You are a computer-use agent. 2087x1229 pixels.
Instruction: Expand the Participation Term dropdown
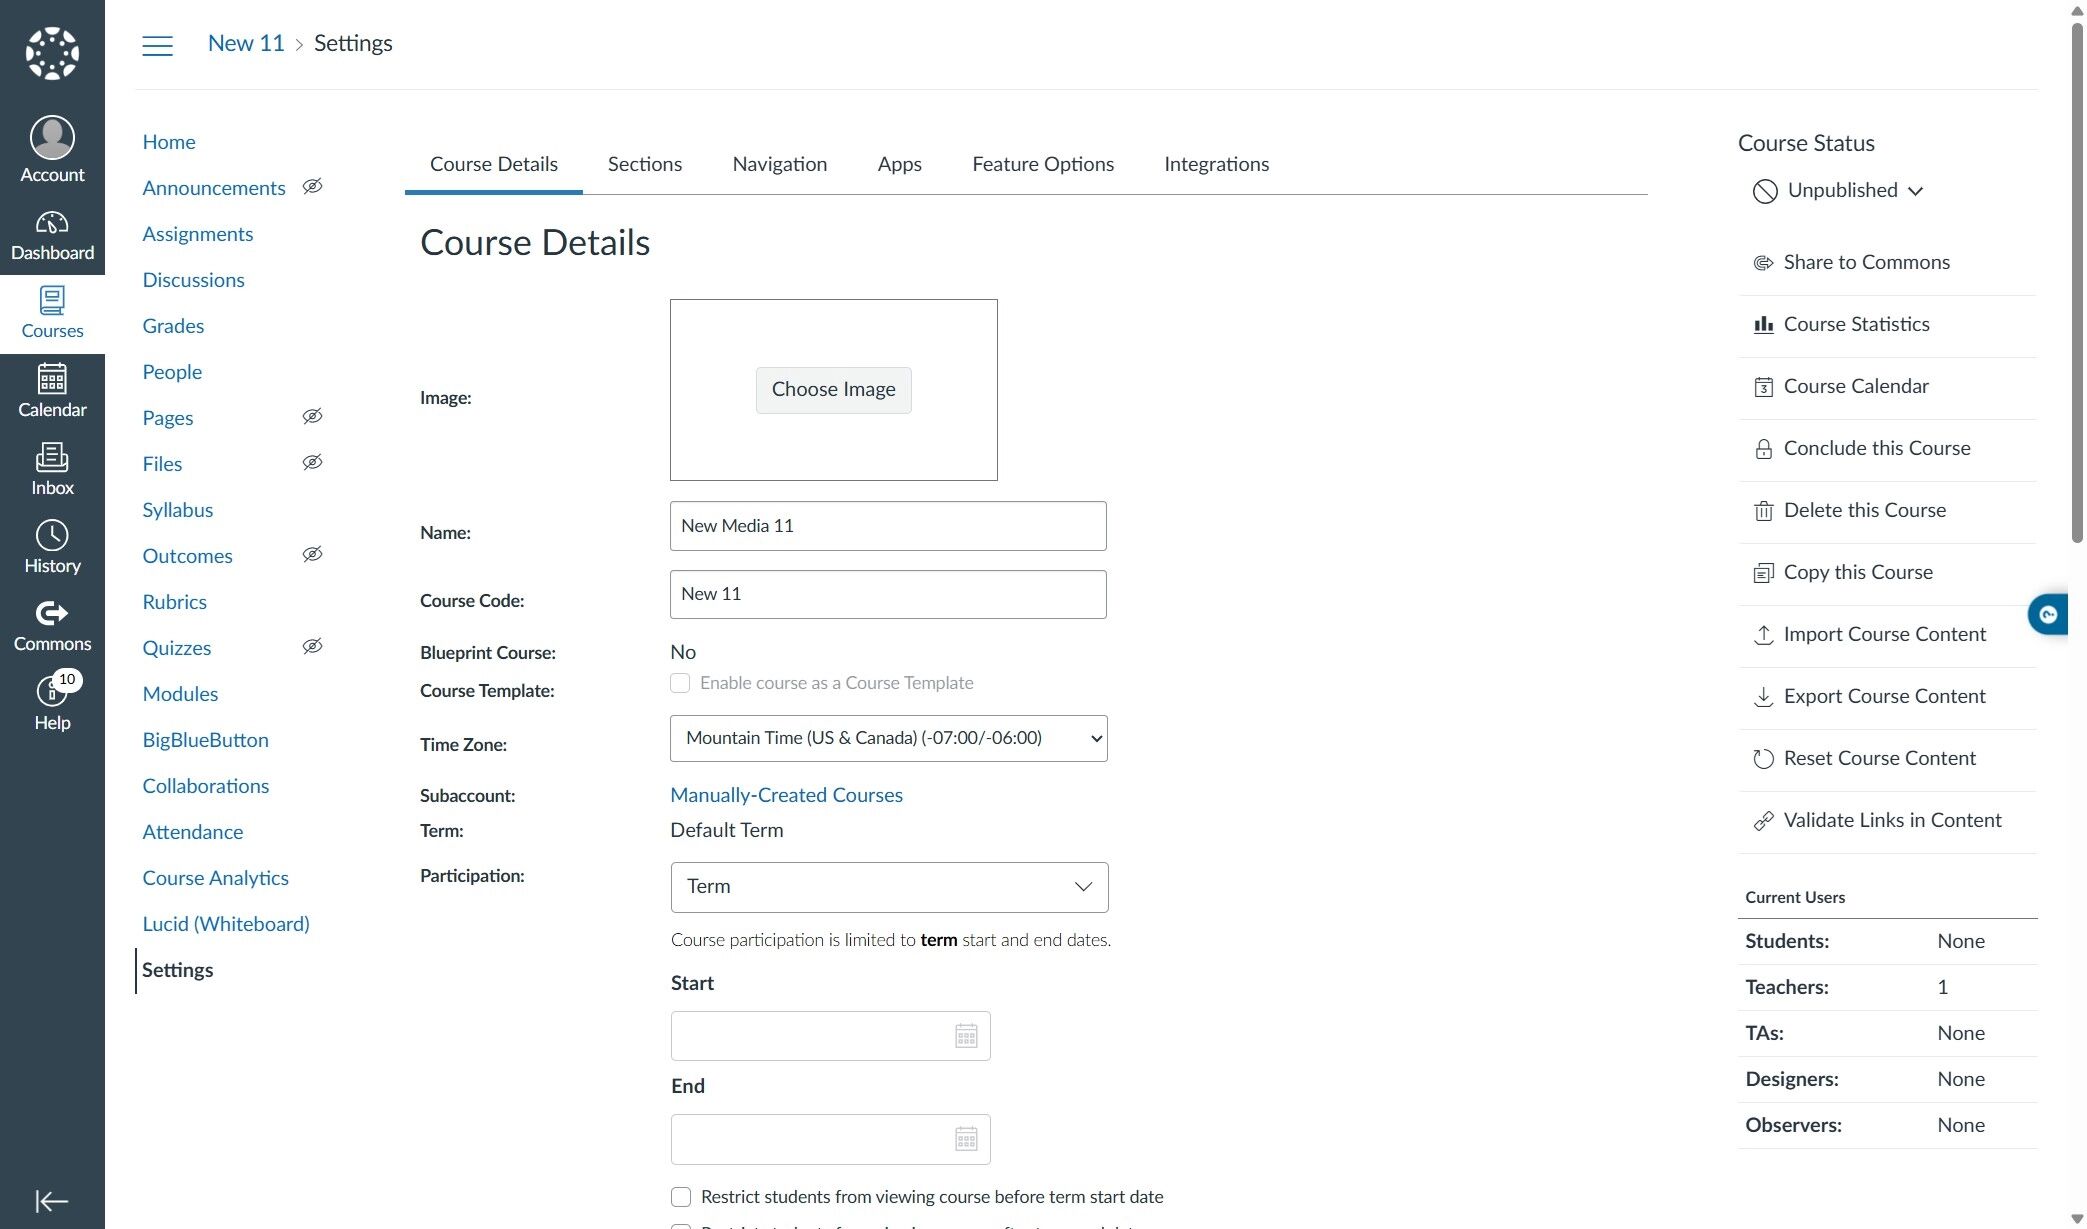point(889,887)
